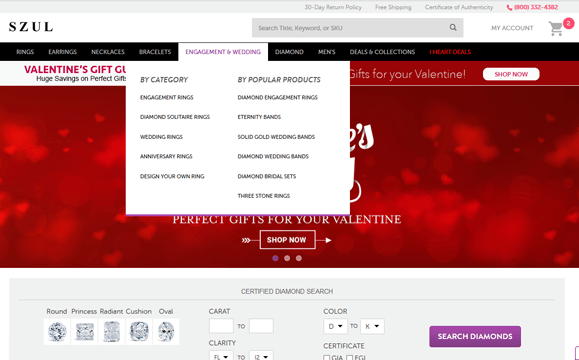Viewport: 579px width, 360px height.
Task: Click the minimum carat input field
Action: tap(221, 326)
